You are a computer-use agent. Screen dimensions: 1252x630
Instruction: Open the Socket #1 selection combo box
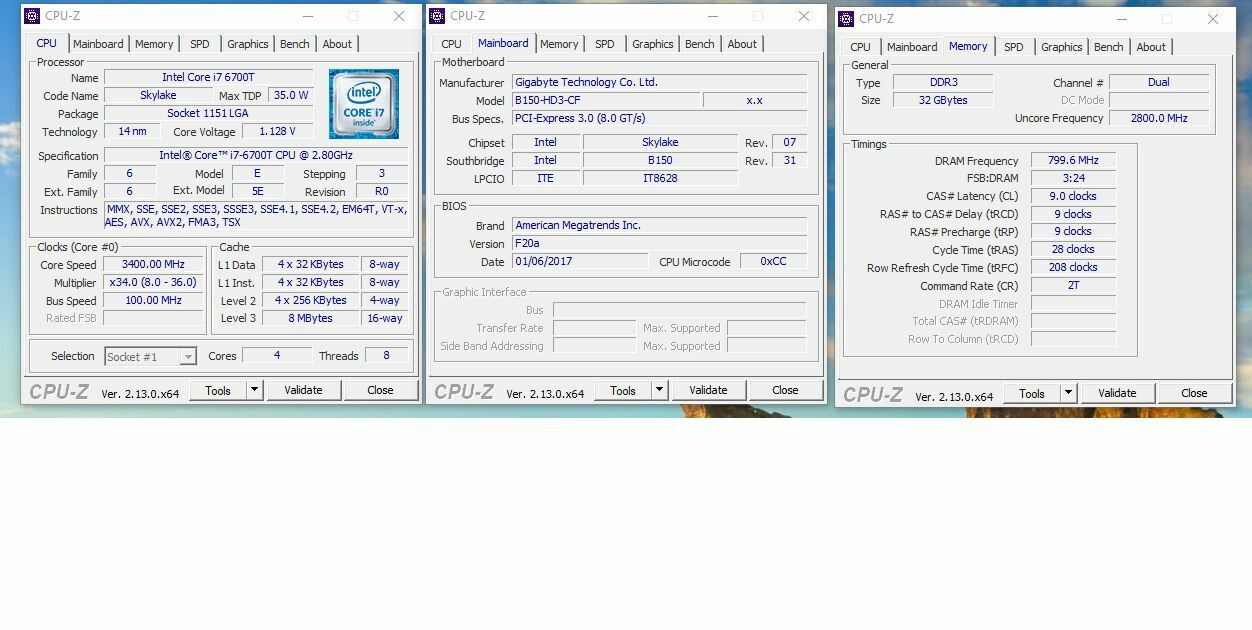click(150, 357)
